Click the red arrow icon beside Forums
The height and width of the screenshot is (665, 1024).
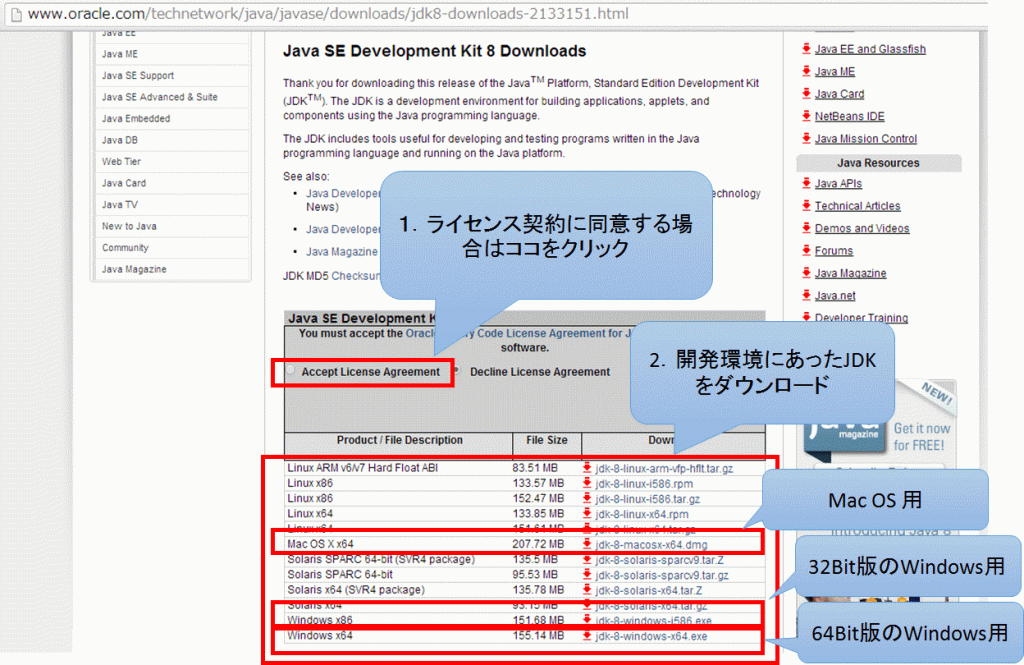coord(806,251)
